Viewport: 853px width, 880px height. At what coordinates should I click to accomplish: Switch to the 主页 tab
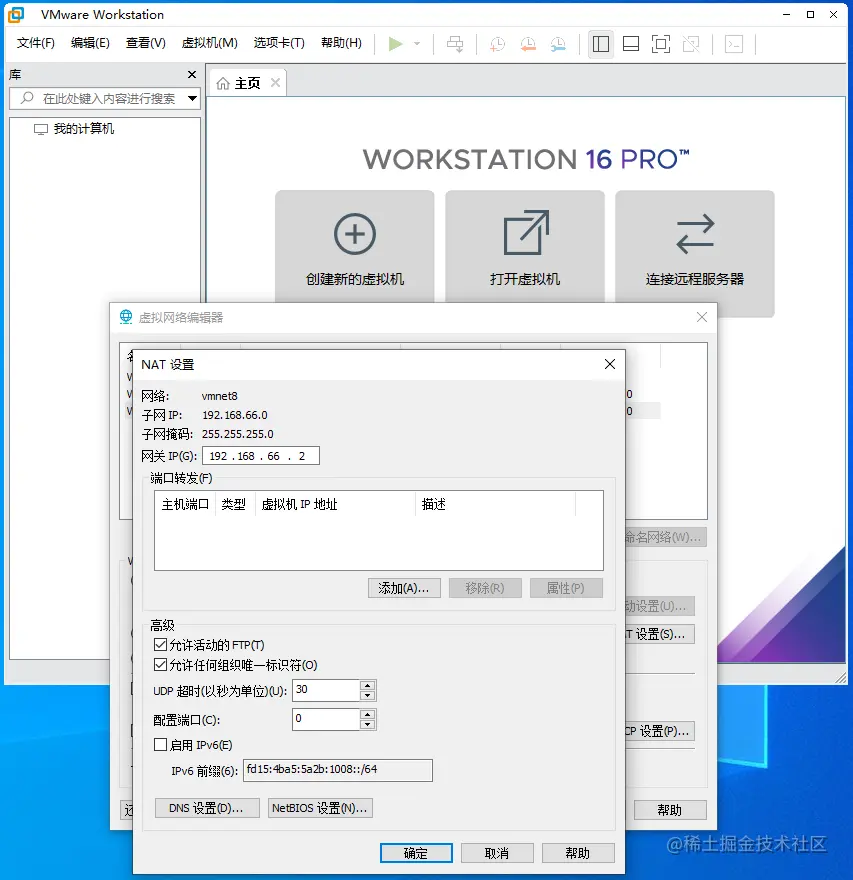(248, 84)
